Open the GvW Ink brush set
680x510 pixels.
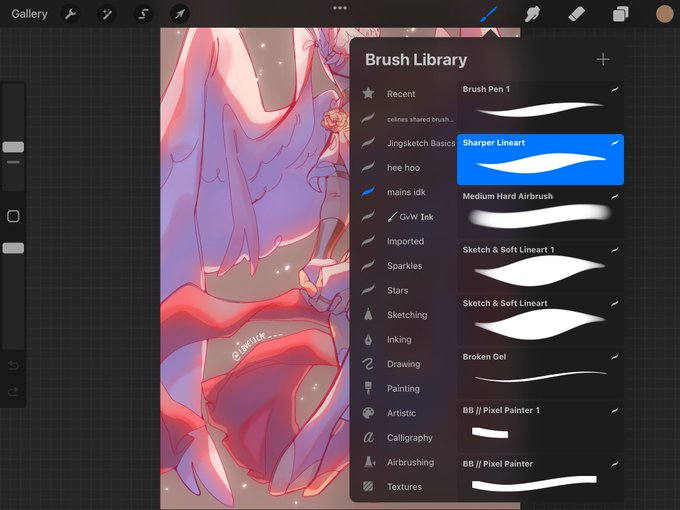point(409,217)
